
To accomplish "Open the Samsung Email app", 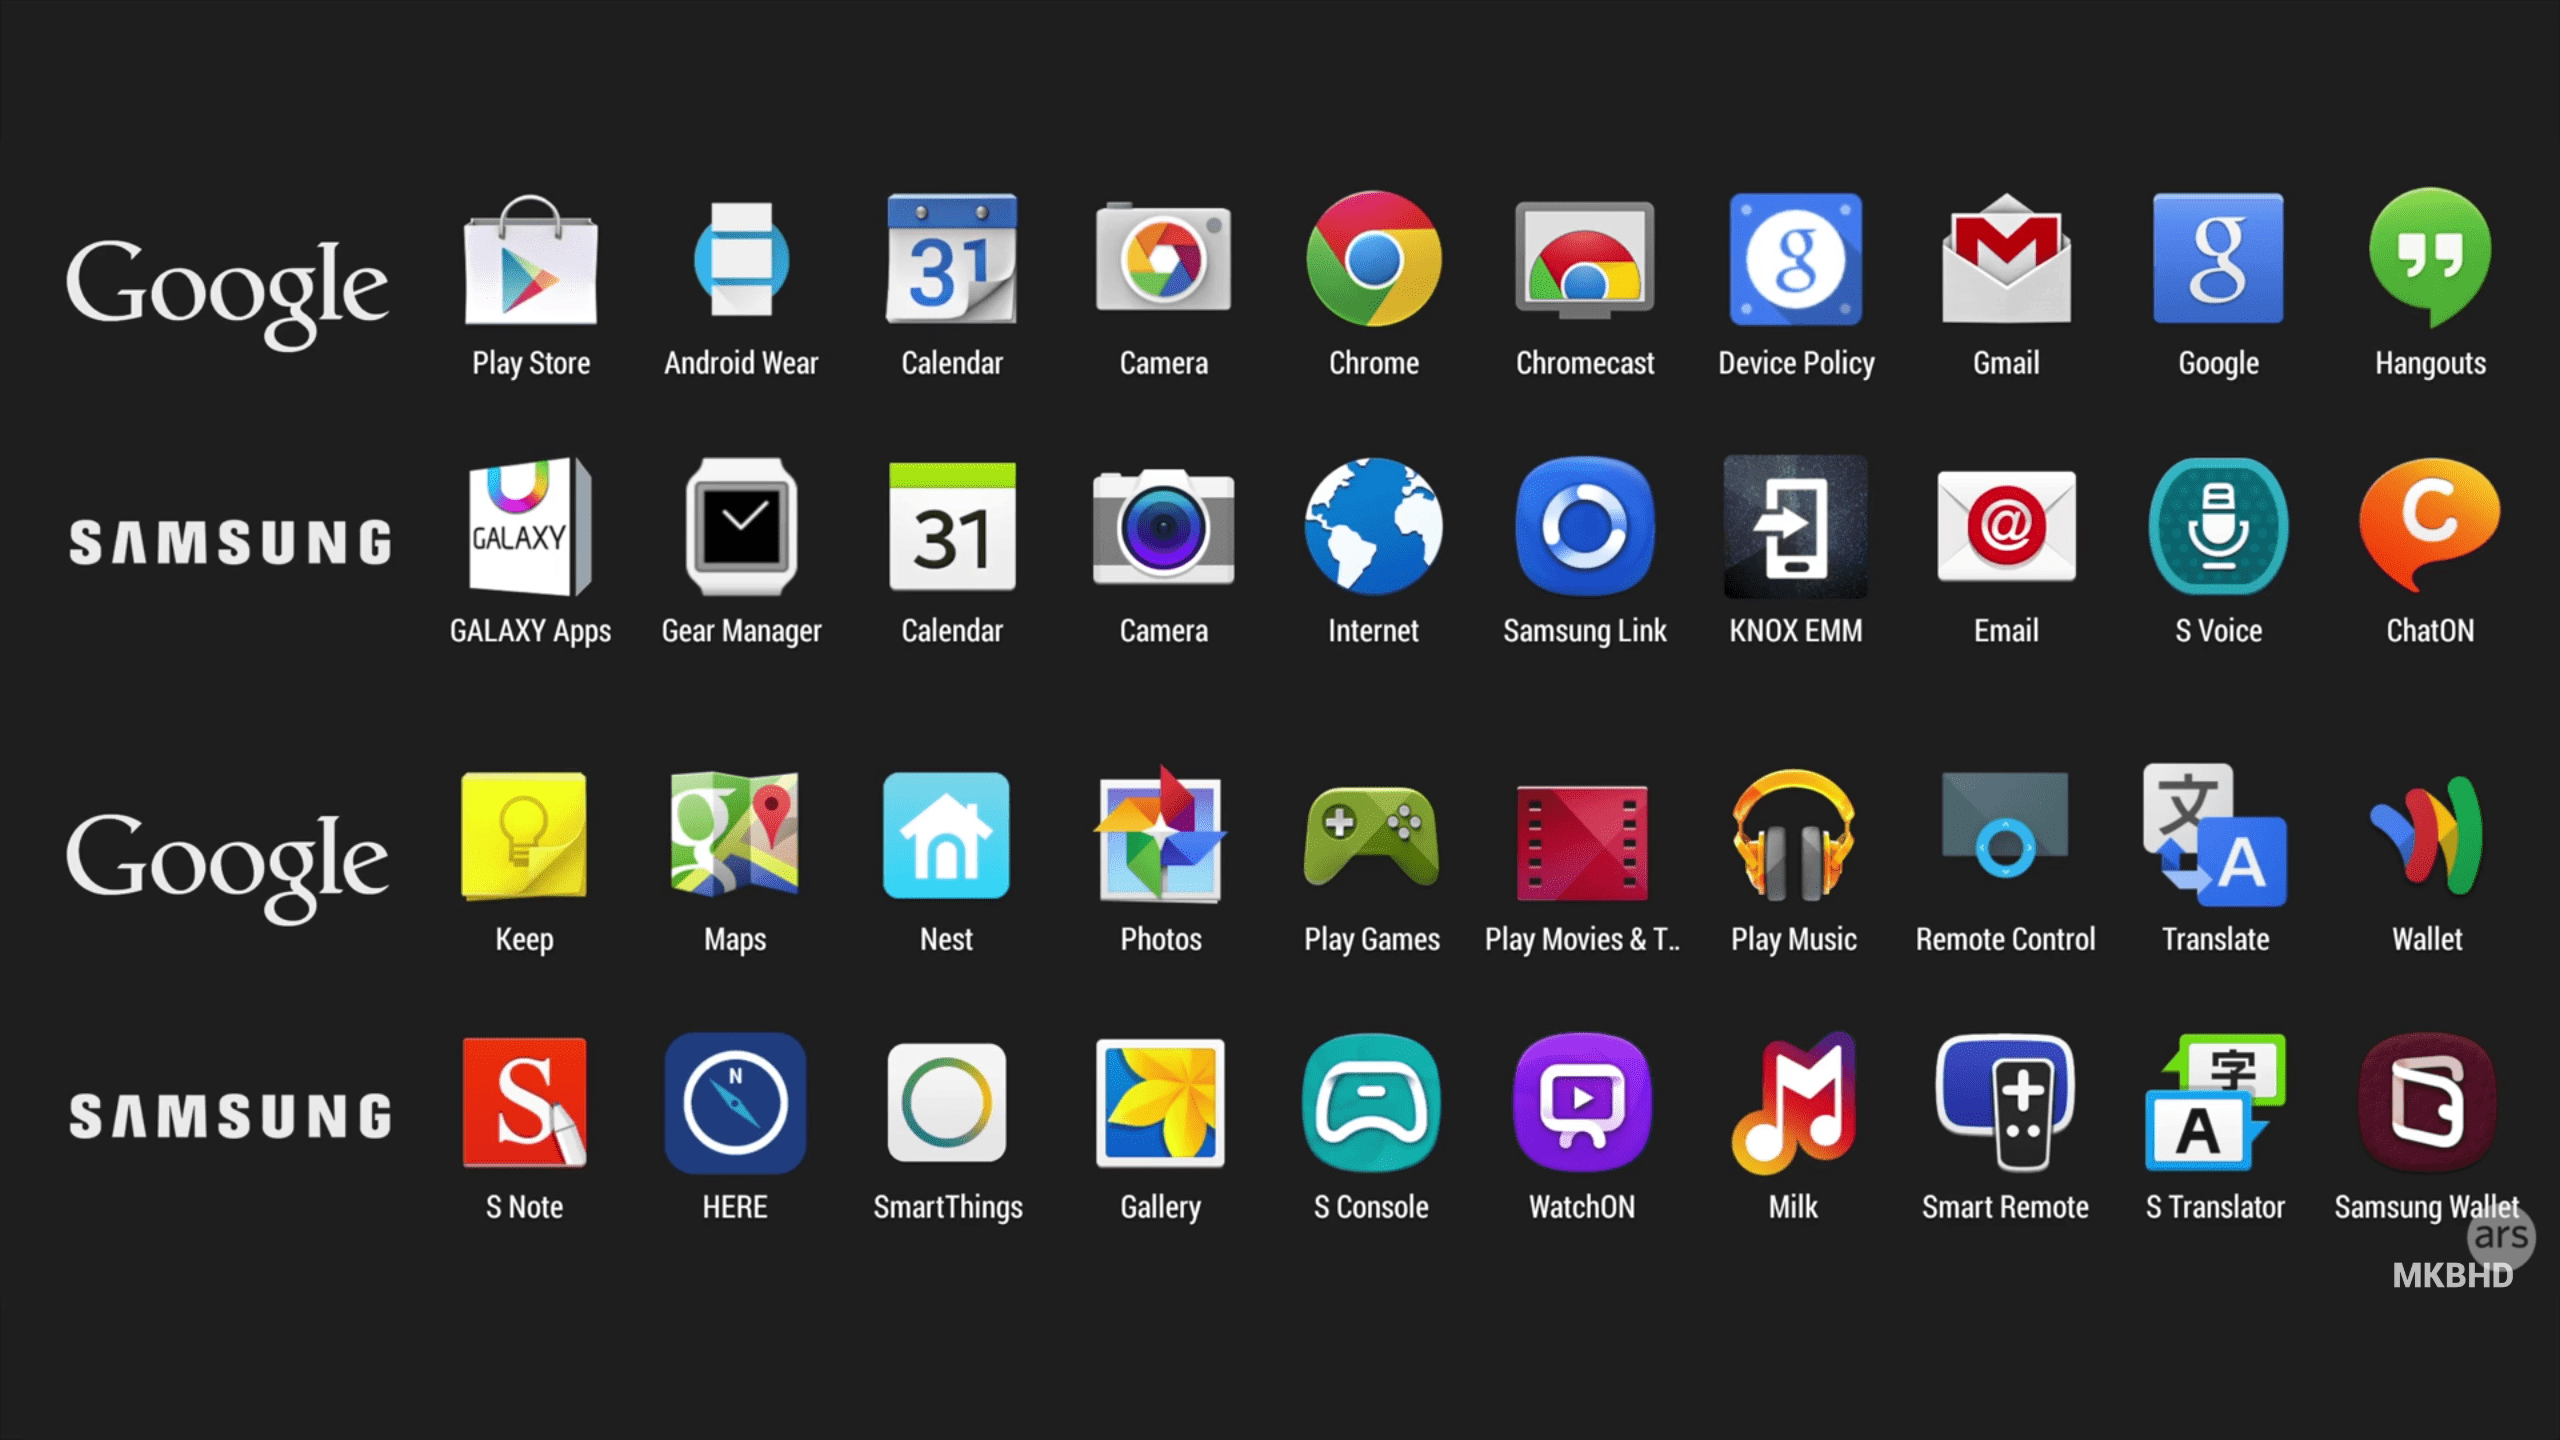I will 2006,527.
